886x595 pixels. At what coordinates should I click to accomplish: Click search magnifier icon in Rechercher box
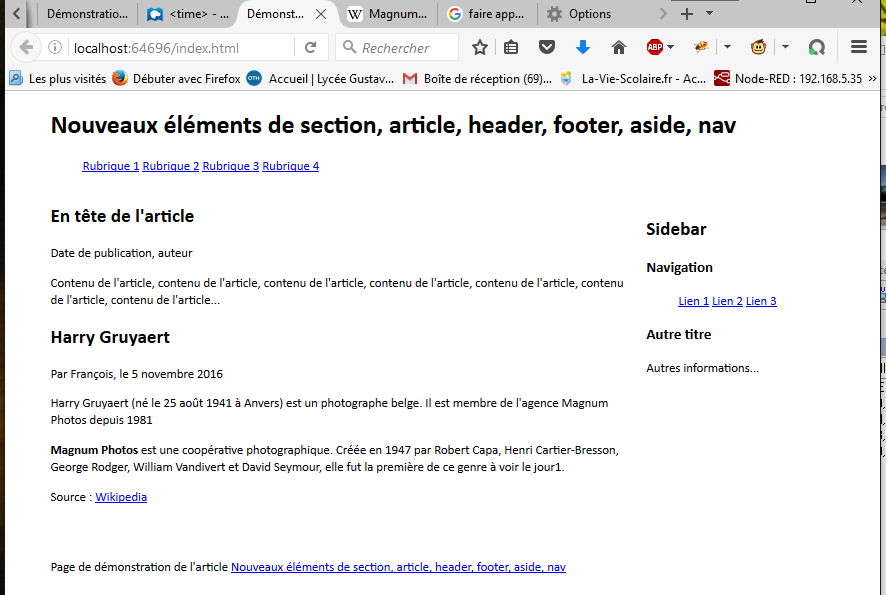349,47
